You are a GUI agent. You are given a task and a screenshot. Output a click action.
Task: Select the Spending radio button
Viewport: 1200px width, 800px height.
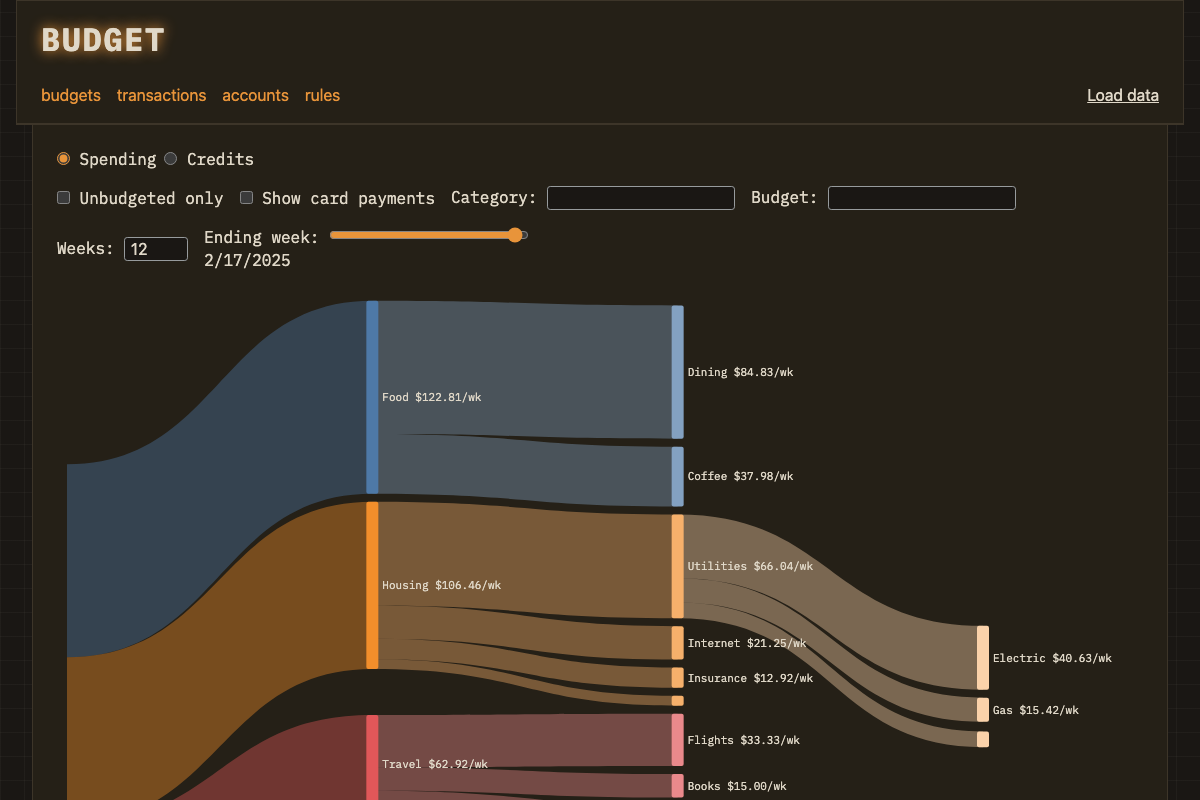tap(63, 159)
